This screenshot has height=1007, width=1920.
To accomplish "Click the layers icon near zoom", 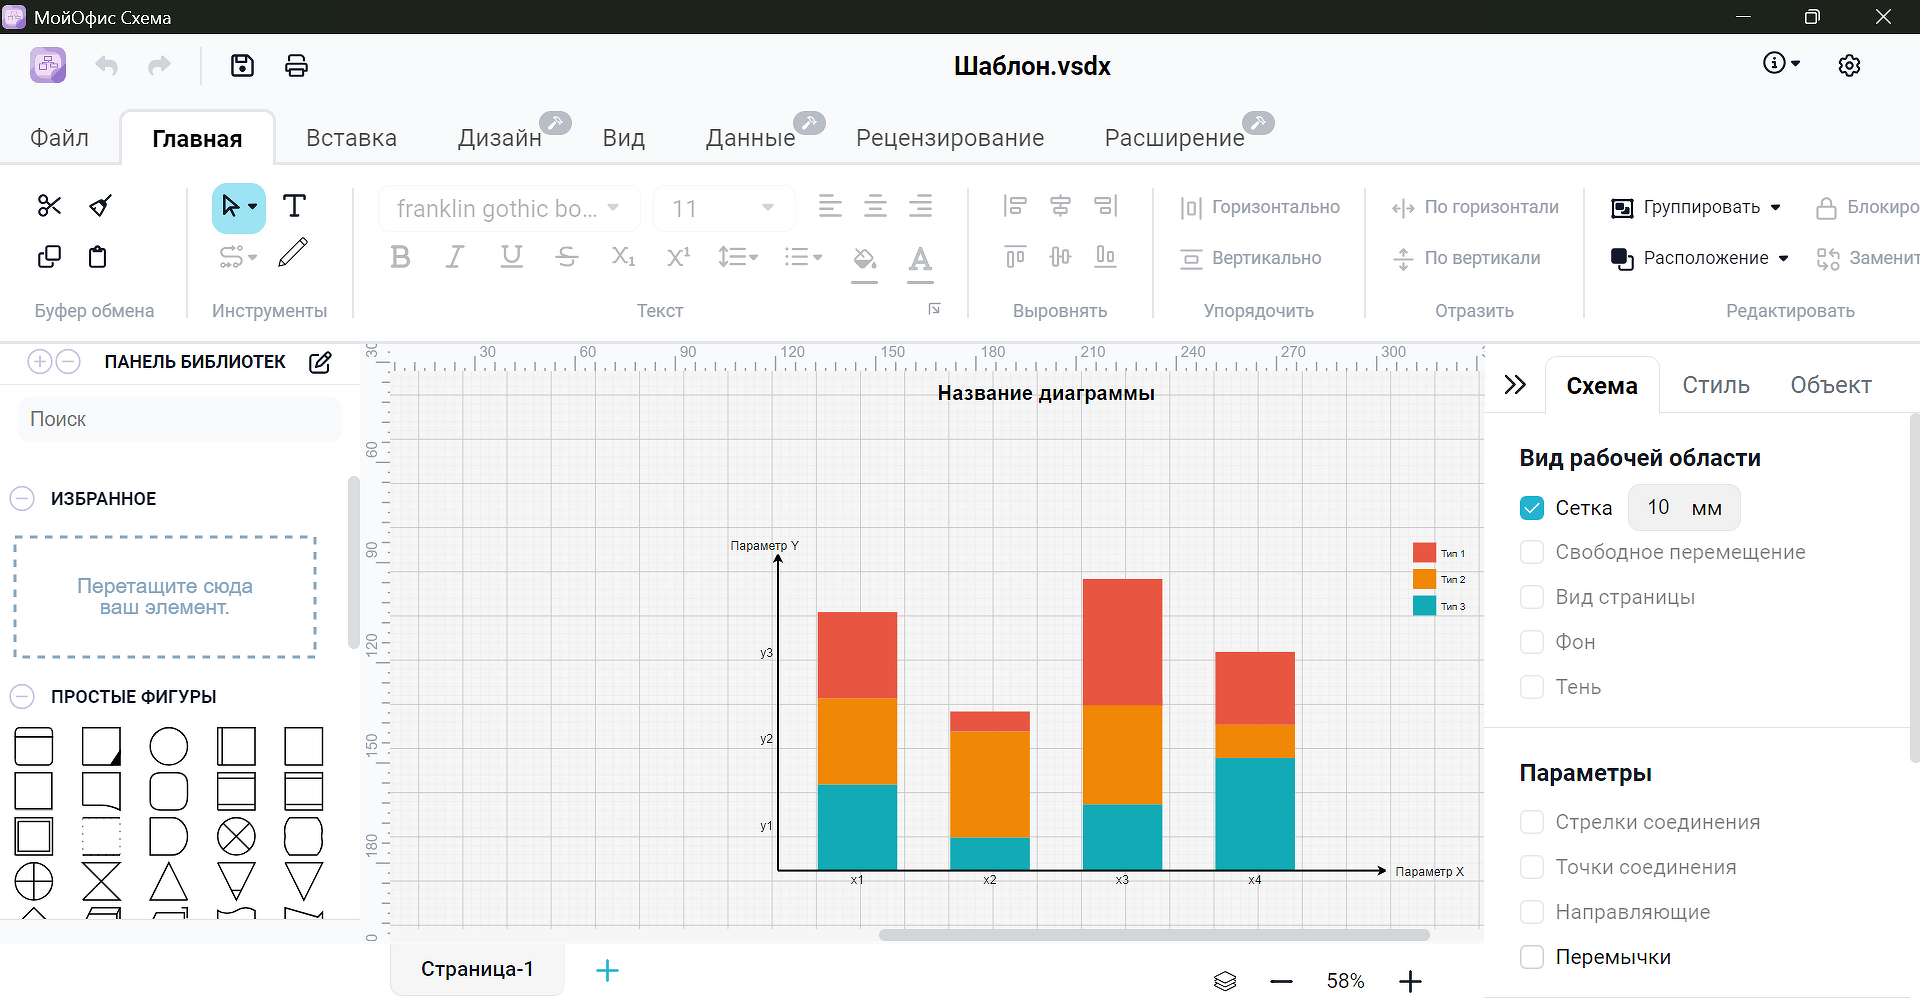I will click(1225, 981).
